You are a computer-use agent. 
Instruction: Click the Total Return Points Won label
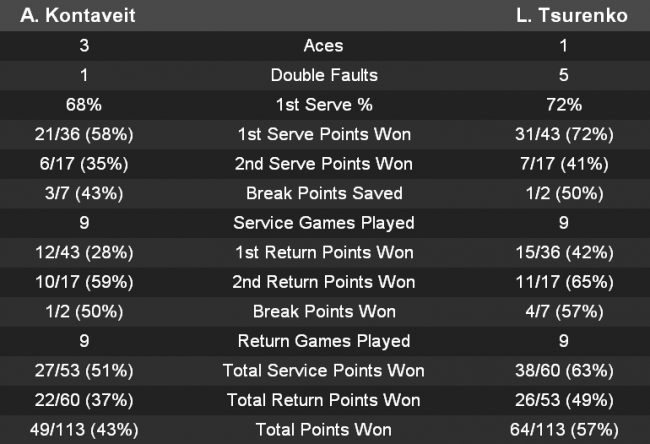(324, 401)
